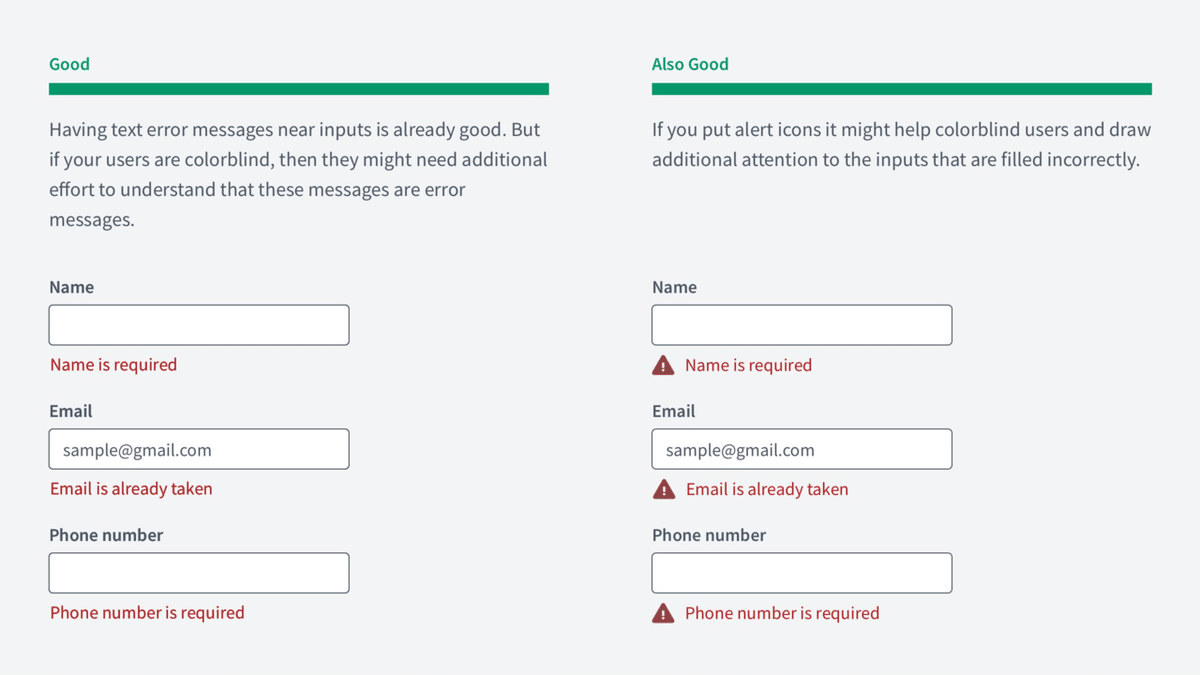Viewport: 1200px width, 675px height.
Task: Click "Name is required" text next to alert icon
Action: point(748,366)
